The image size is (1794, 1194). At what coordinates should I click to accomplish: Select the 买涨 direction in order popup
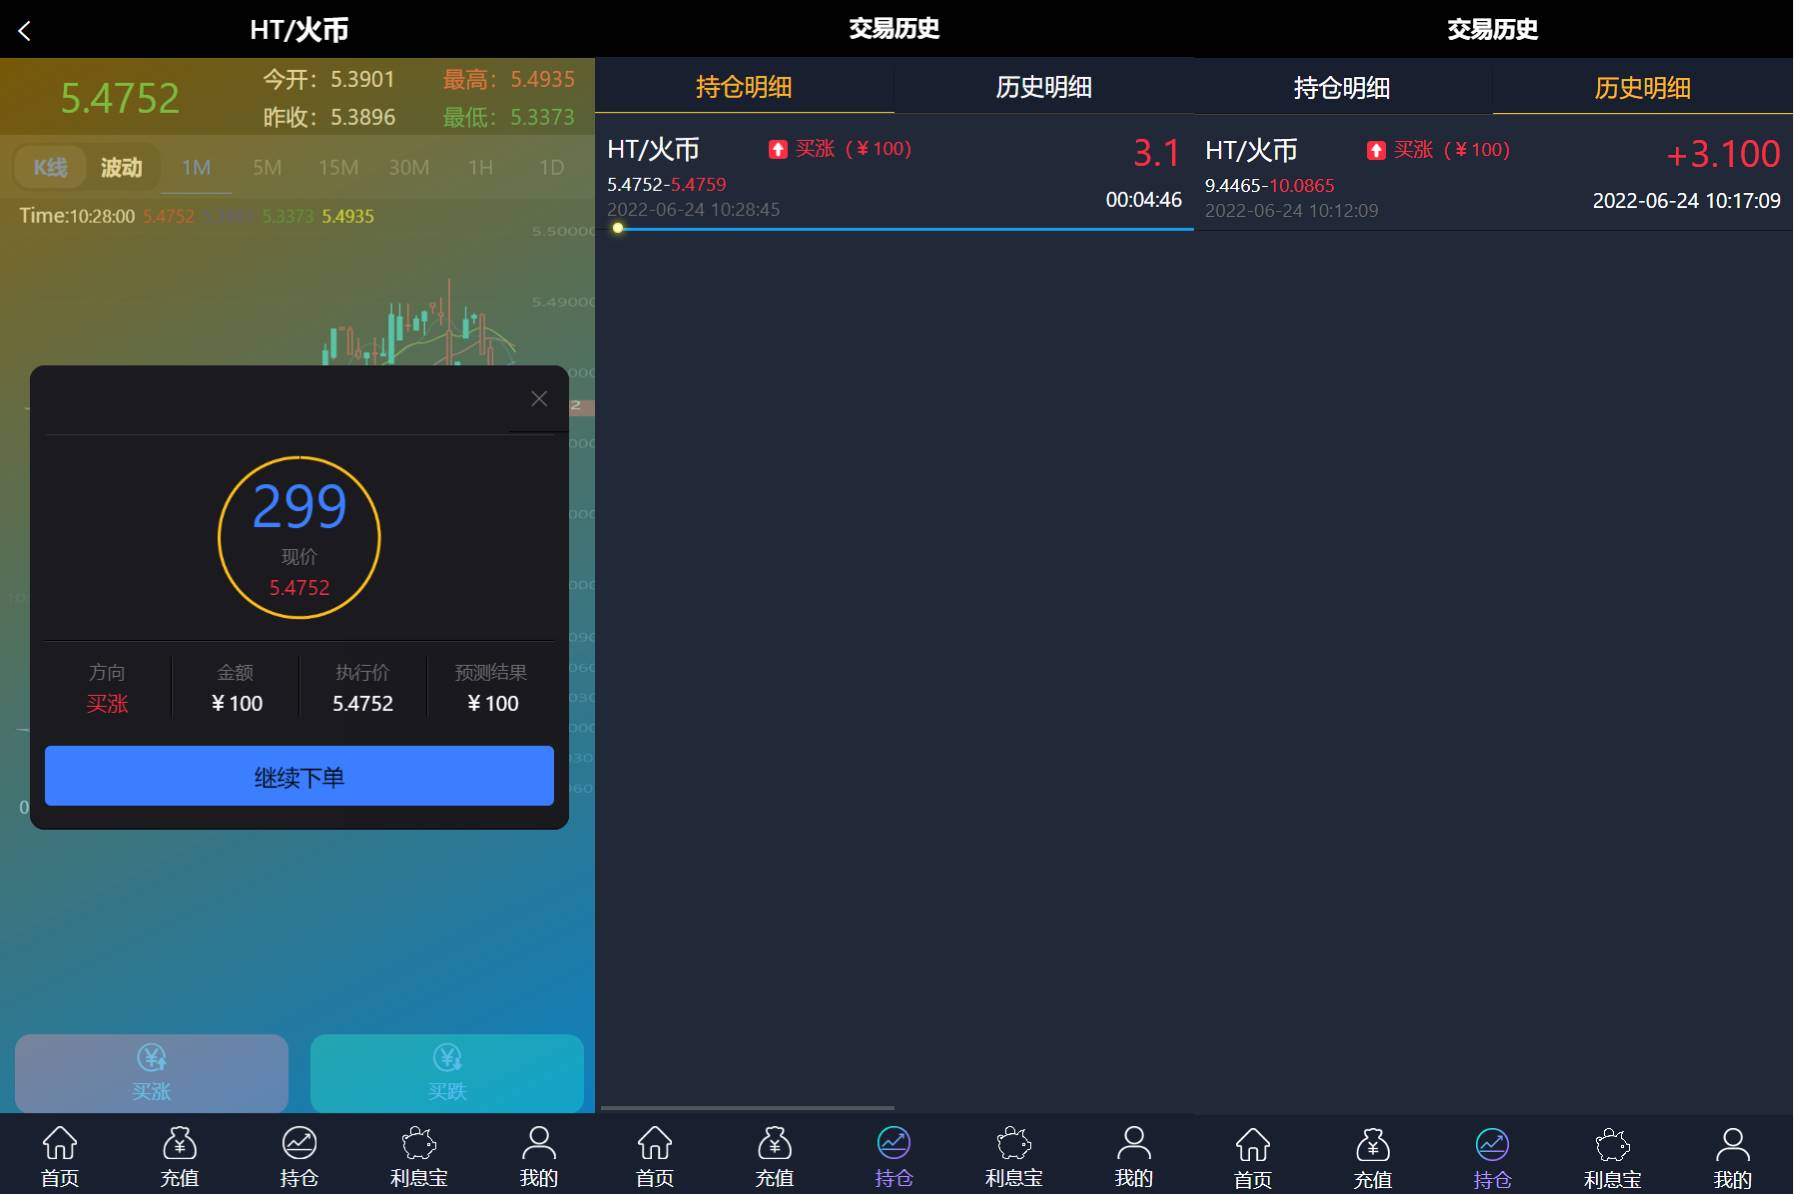107,703
